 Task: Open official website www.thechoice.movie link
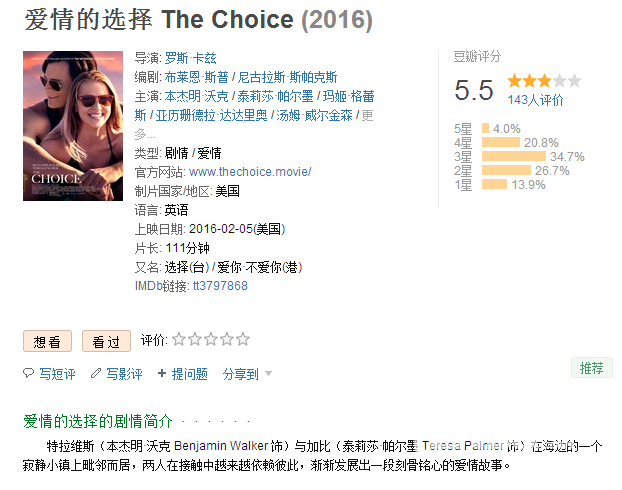(x=250, y=172)
